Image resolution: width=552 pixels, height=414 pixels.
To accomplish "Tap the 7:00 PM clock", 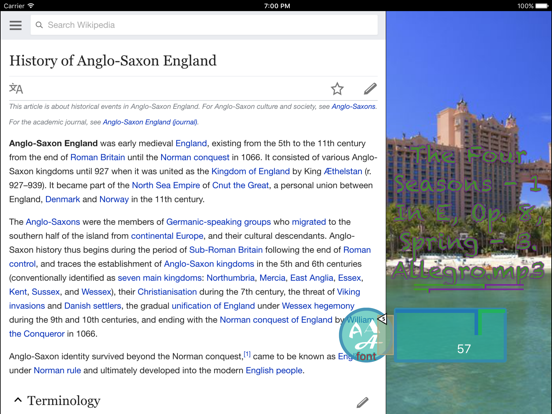I will click(x=277, y=6).
